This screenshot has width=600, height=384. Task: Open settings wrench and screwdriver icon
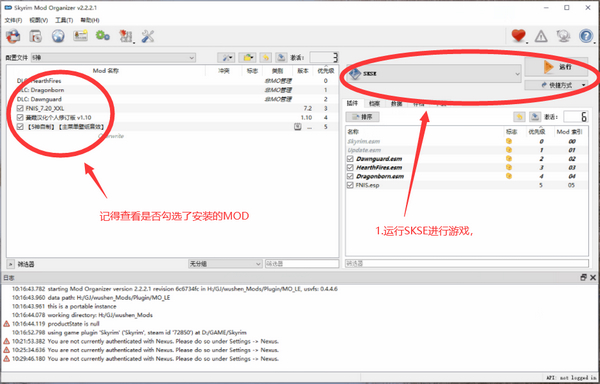[148, 36]
